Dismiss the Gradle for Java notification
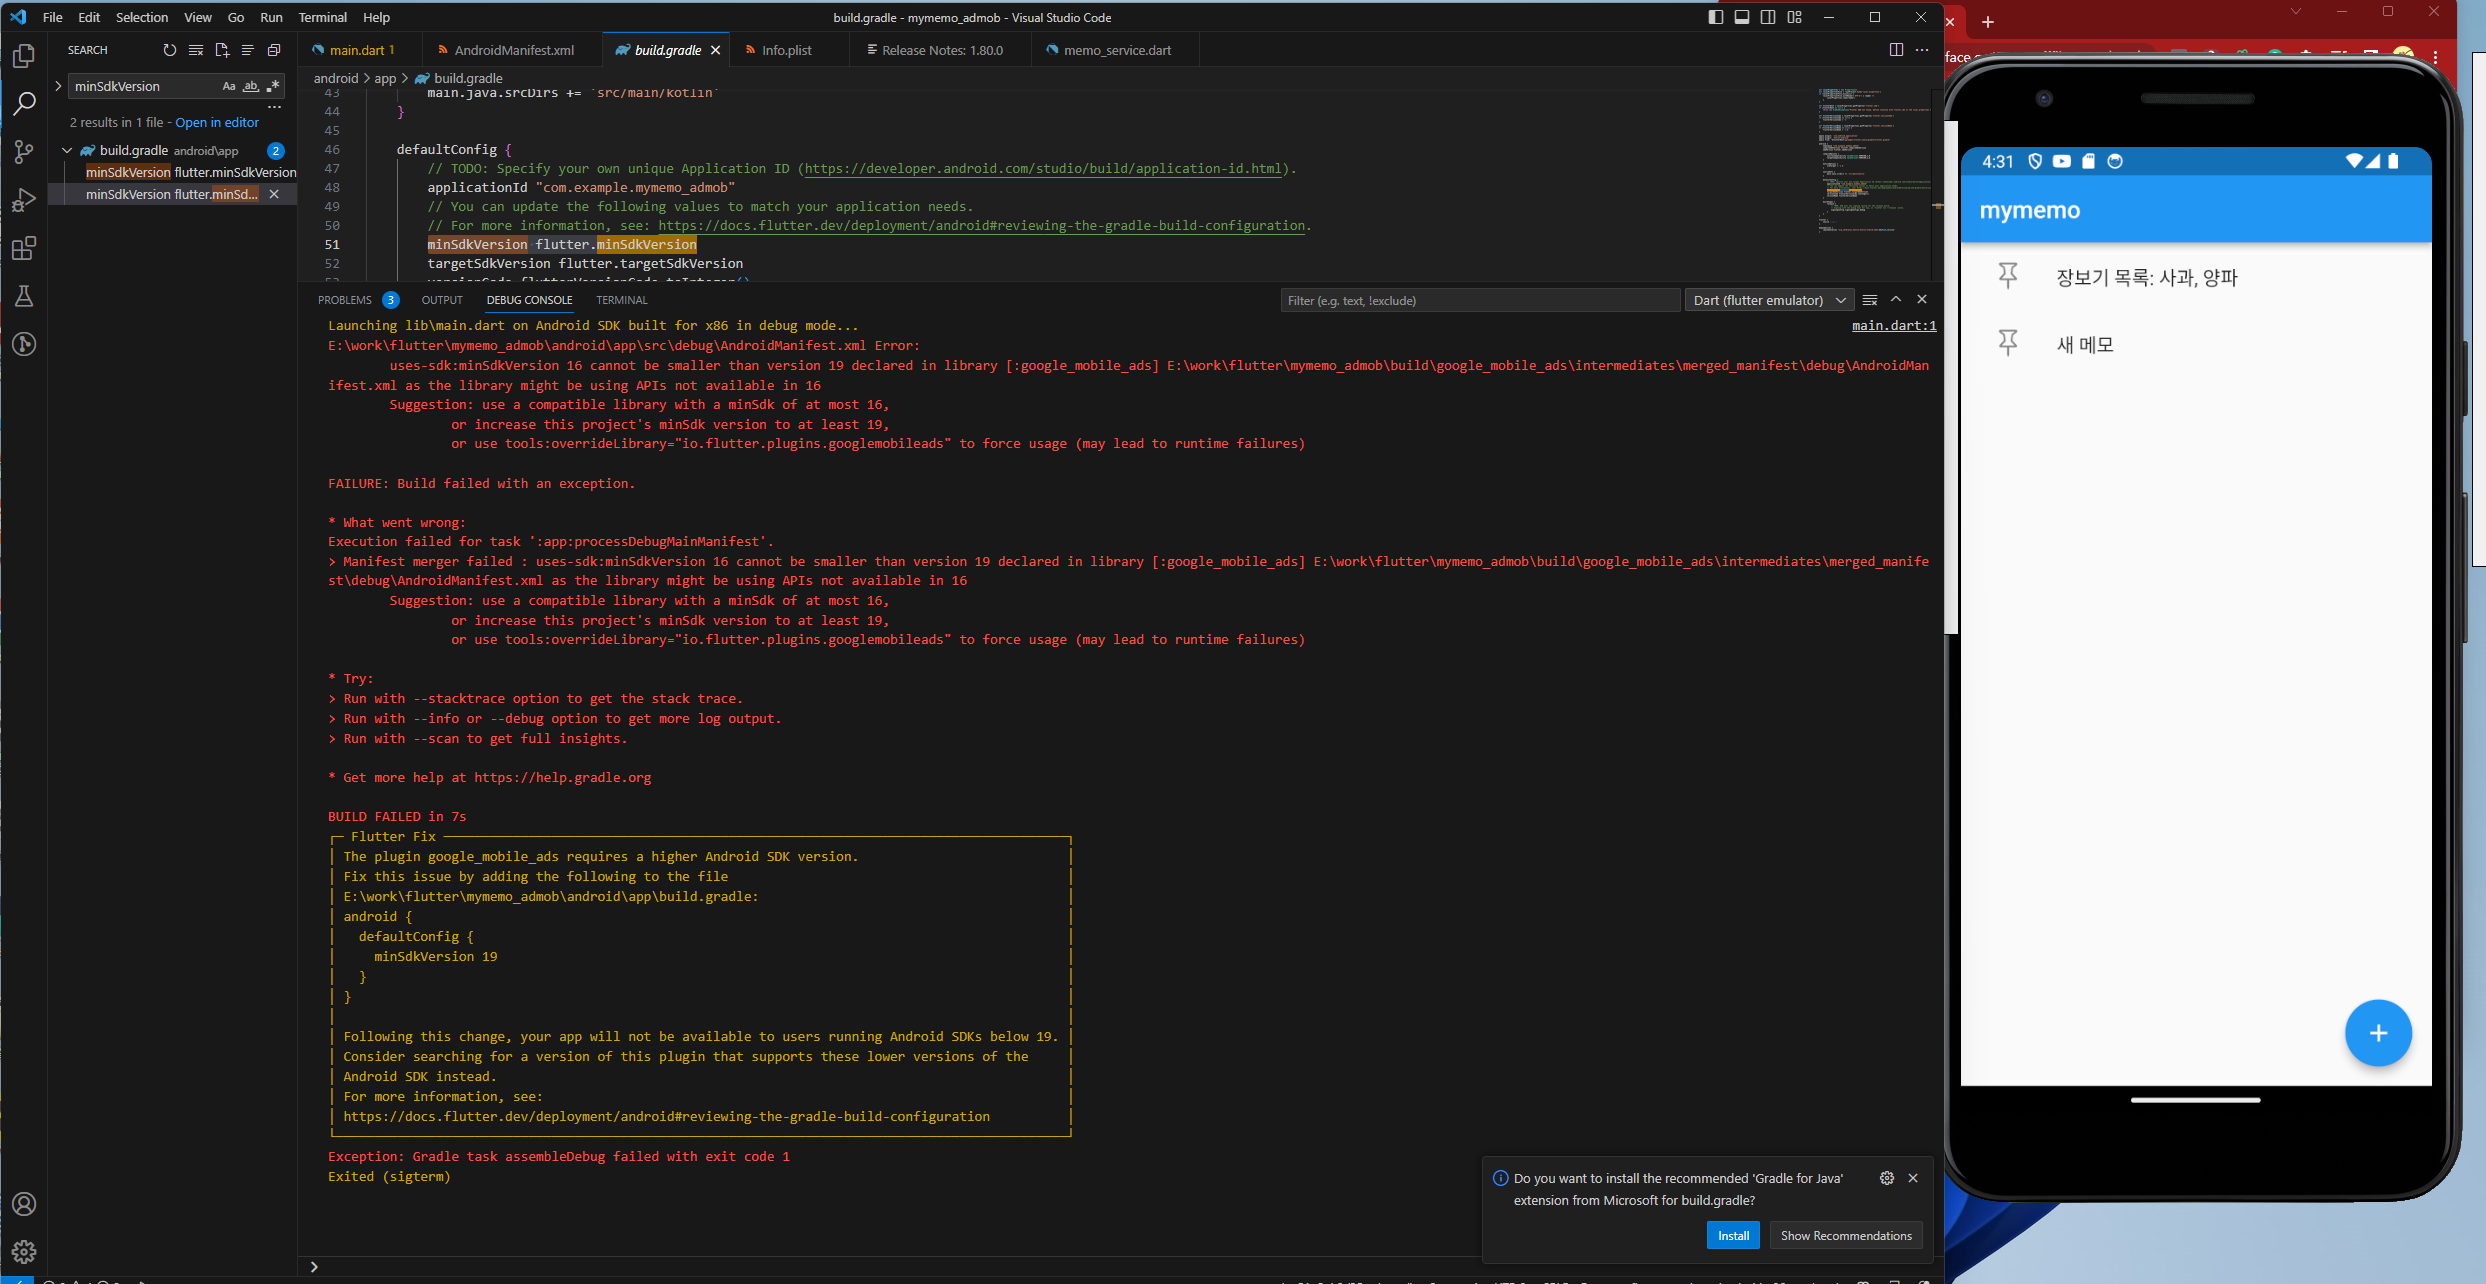The height and width of the screenshot is (1284, 2486). (x=1913, y=1178)
